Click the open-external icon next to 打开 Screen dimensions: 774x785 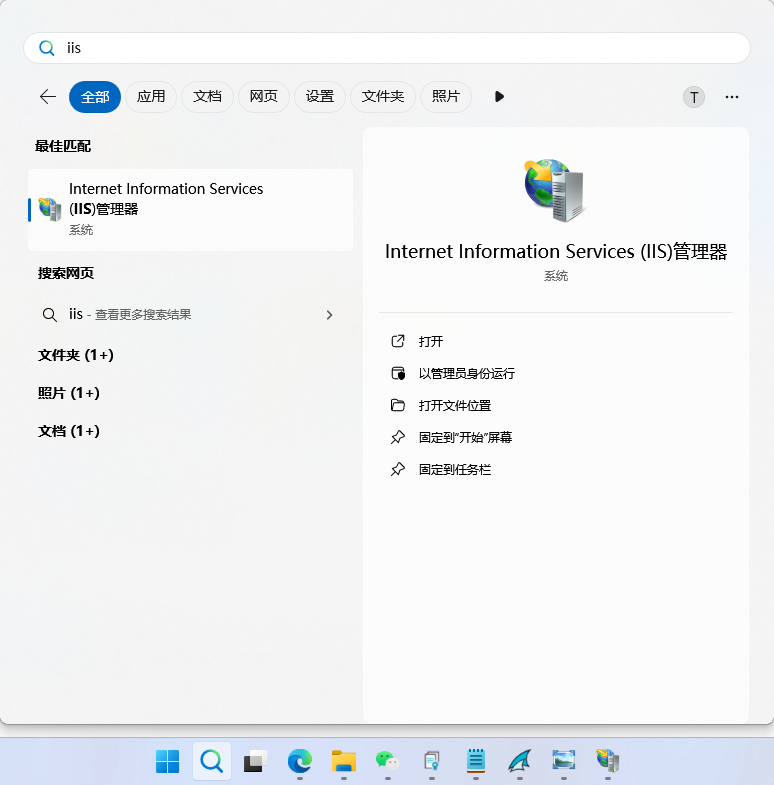tap(398, 341)
